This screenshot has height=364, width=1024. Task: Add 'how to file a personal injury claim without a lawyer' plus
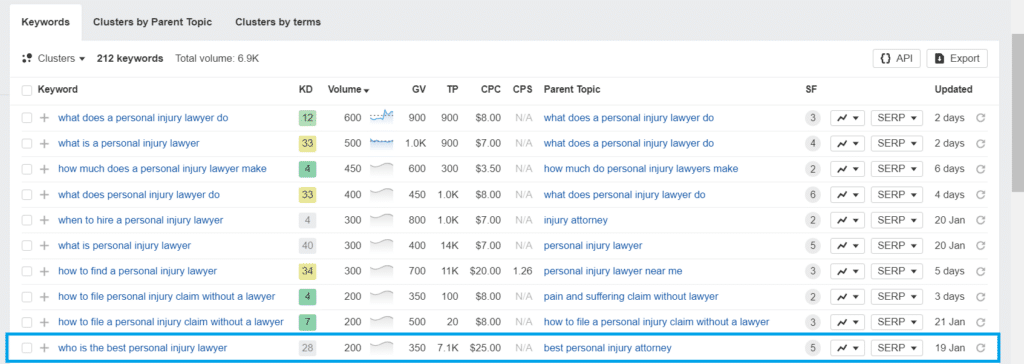point(44,322)
